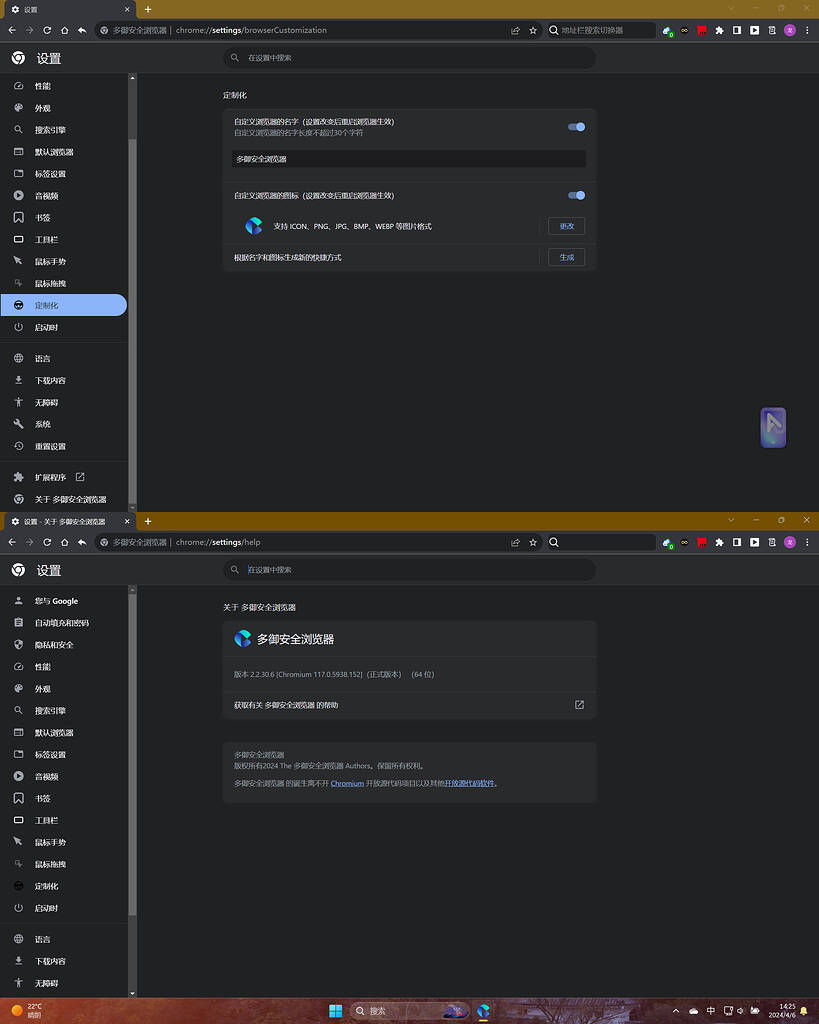819x1024 pixels.
Task: Expand the tab search chevron in the customization window
Action: 731,8
